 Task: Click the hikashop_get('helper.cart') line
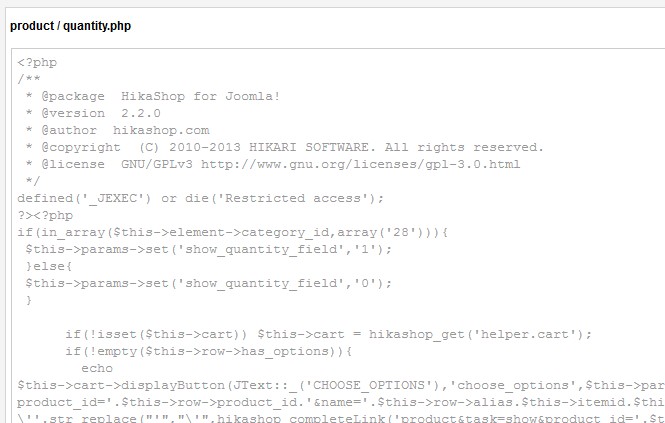[x=328, y=334]
